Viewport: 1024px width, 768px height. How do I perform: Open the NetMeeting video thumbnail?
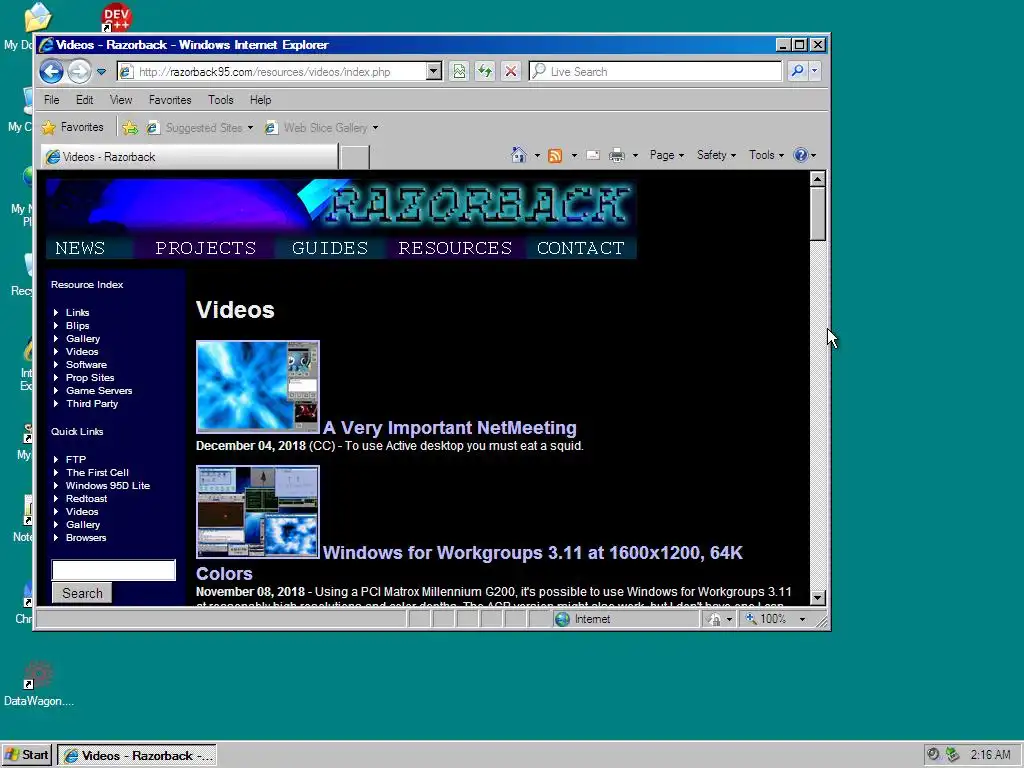pos(257,387)
